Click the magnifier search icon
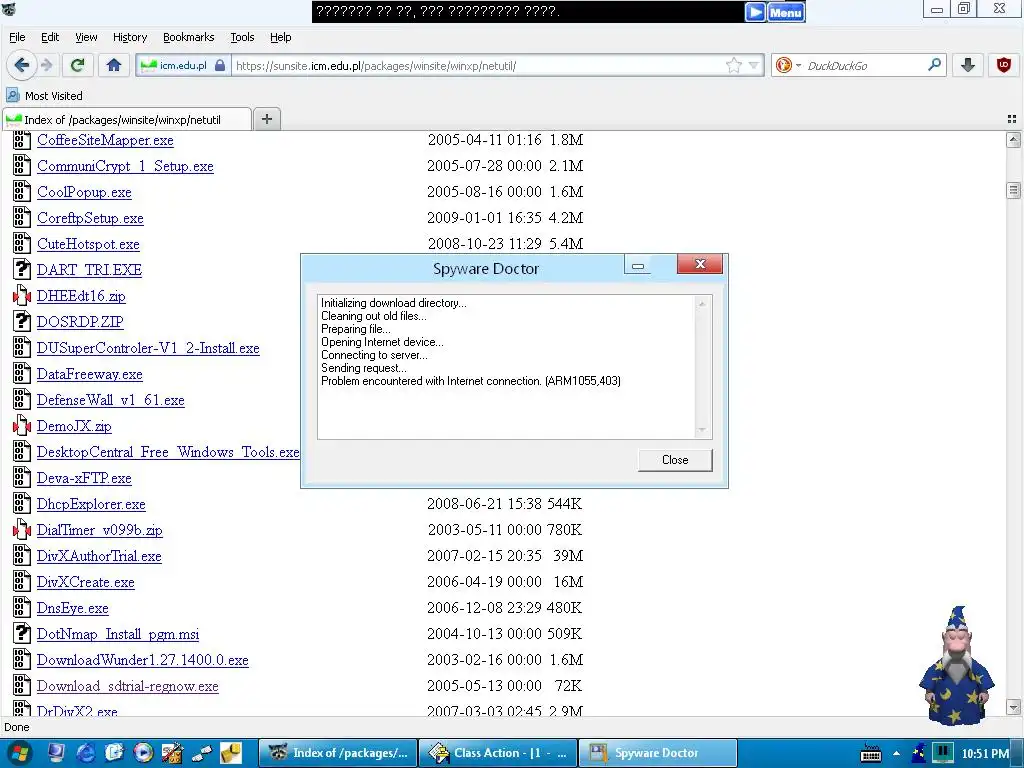 pos(935,65)
